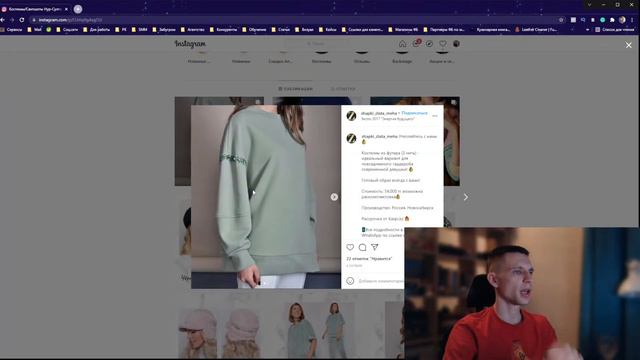Open Chrome profile avatar
This screenshot has height=360, width=640.
click(622, 20)
